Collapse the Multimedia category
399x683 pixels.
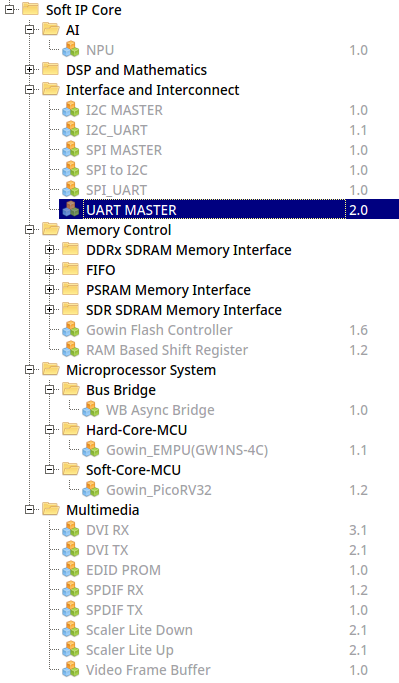[x=29, y=509]
